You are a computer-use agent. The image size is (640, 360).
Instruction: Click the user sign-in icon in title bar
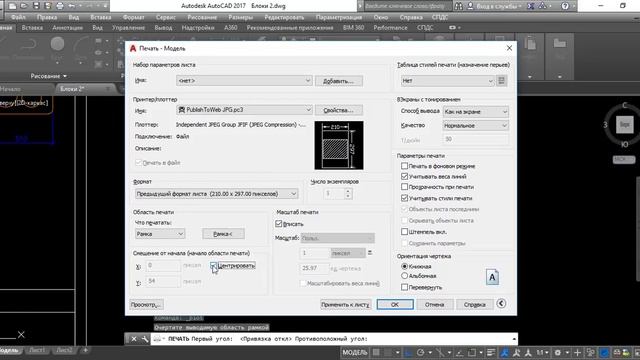pyautogui.click(x=470, y=6)
